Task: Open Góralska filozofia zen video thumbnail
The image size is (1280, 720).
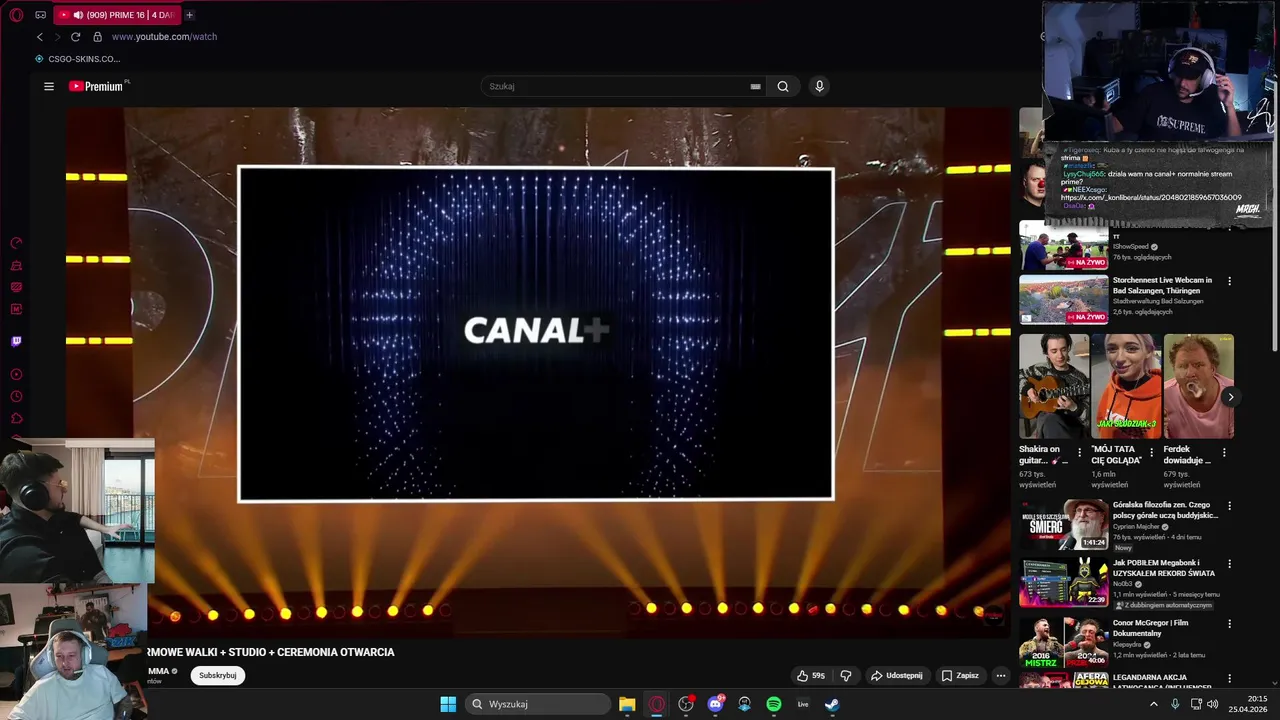Action: click(x=1064, y=525)
